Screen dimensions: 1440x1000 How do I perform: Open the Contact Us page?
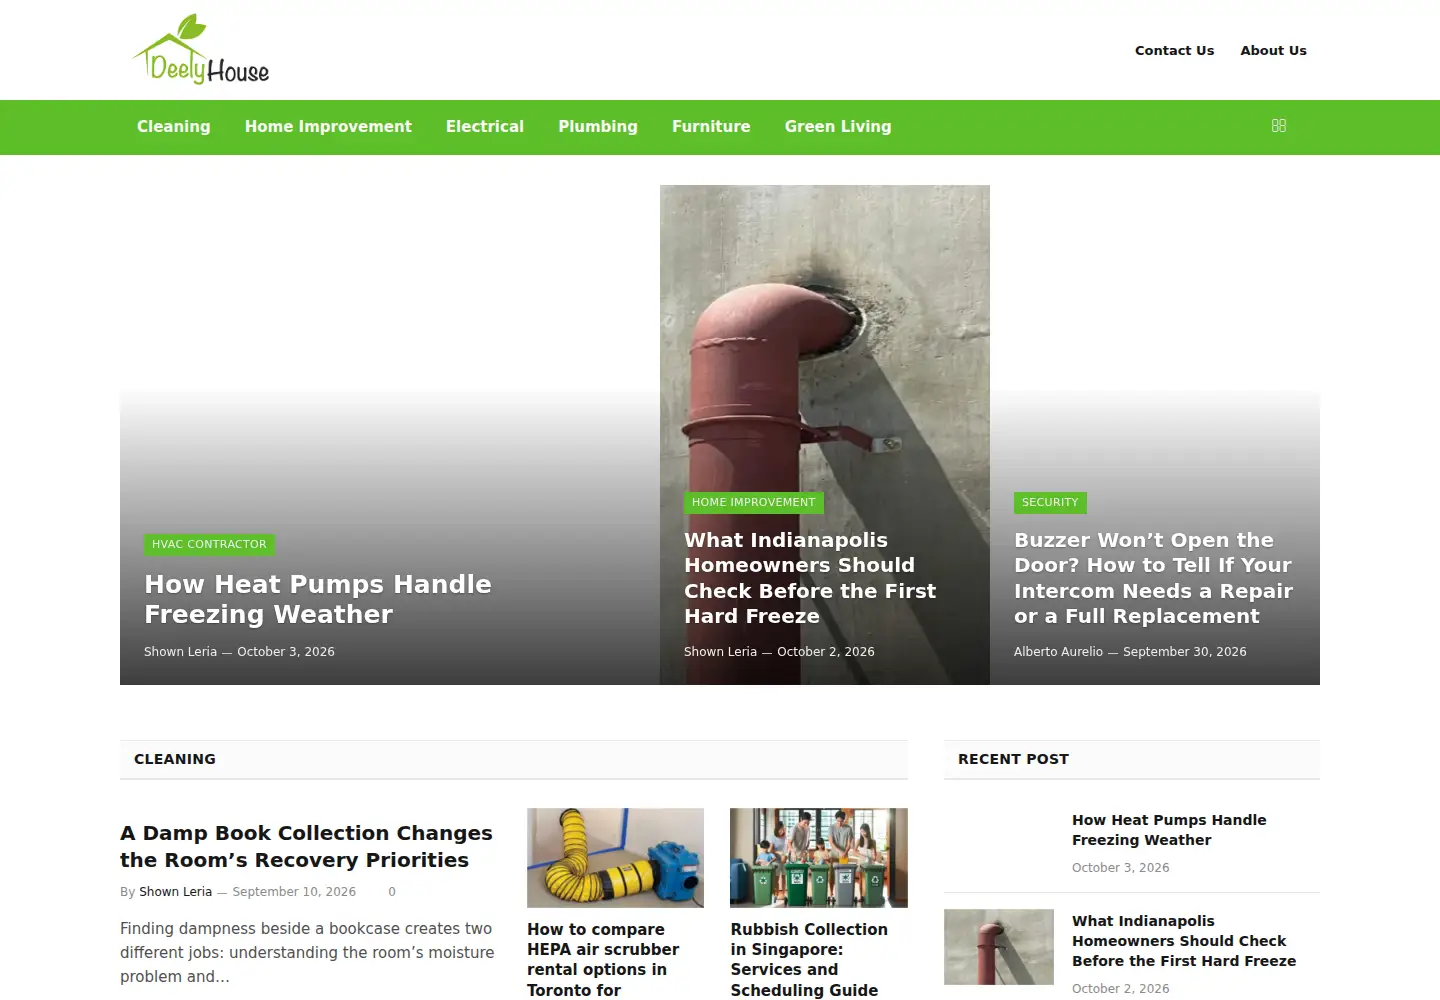tap(1174, 50)
